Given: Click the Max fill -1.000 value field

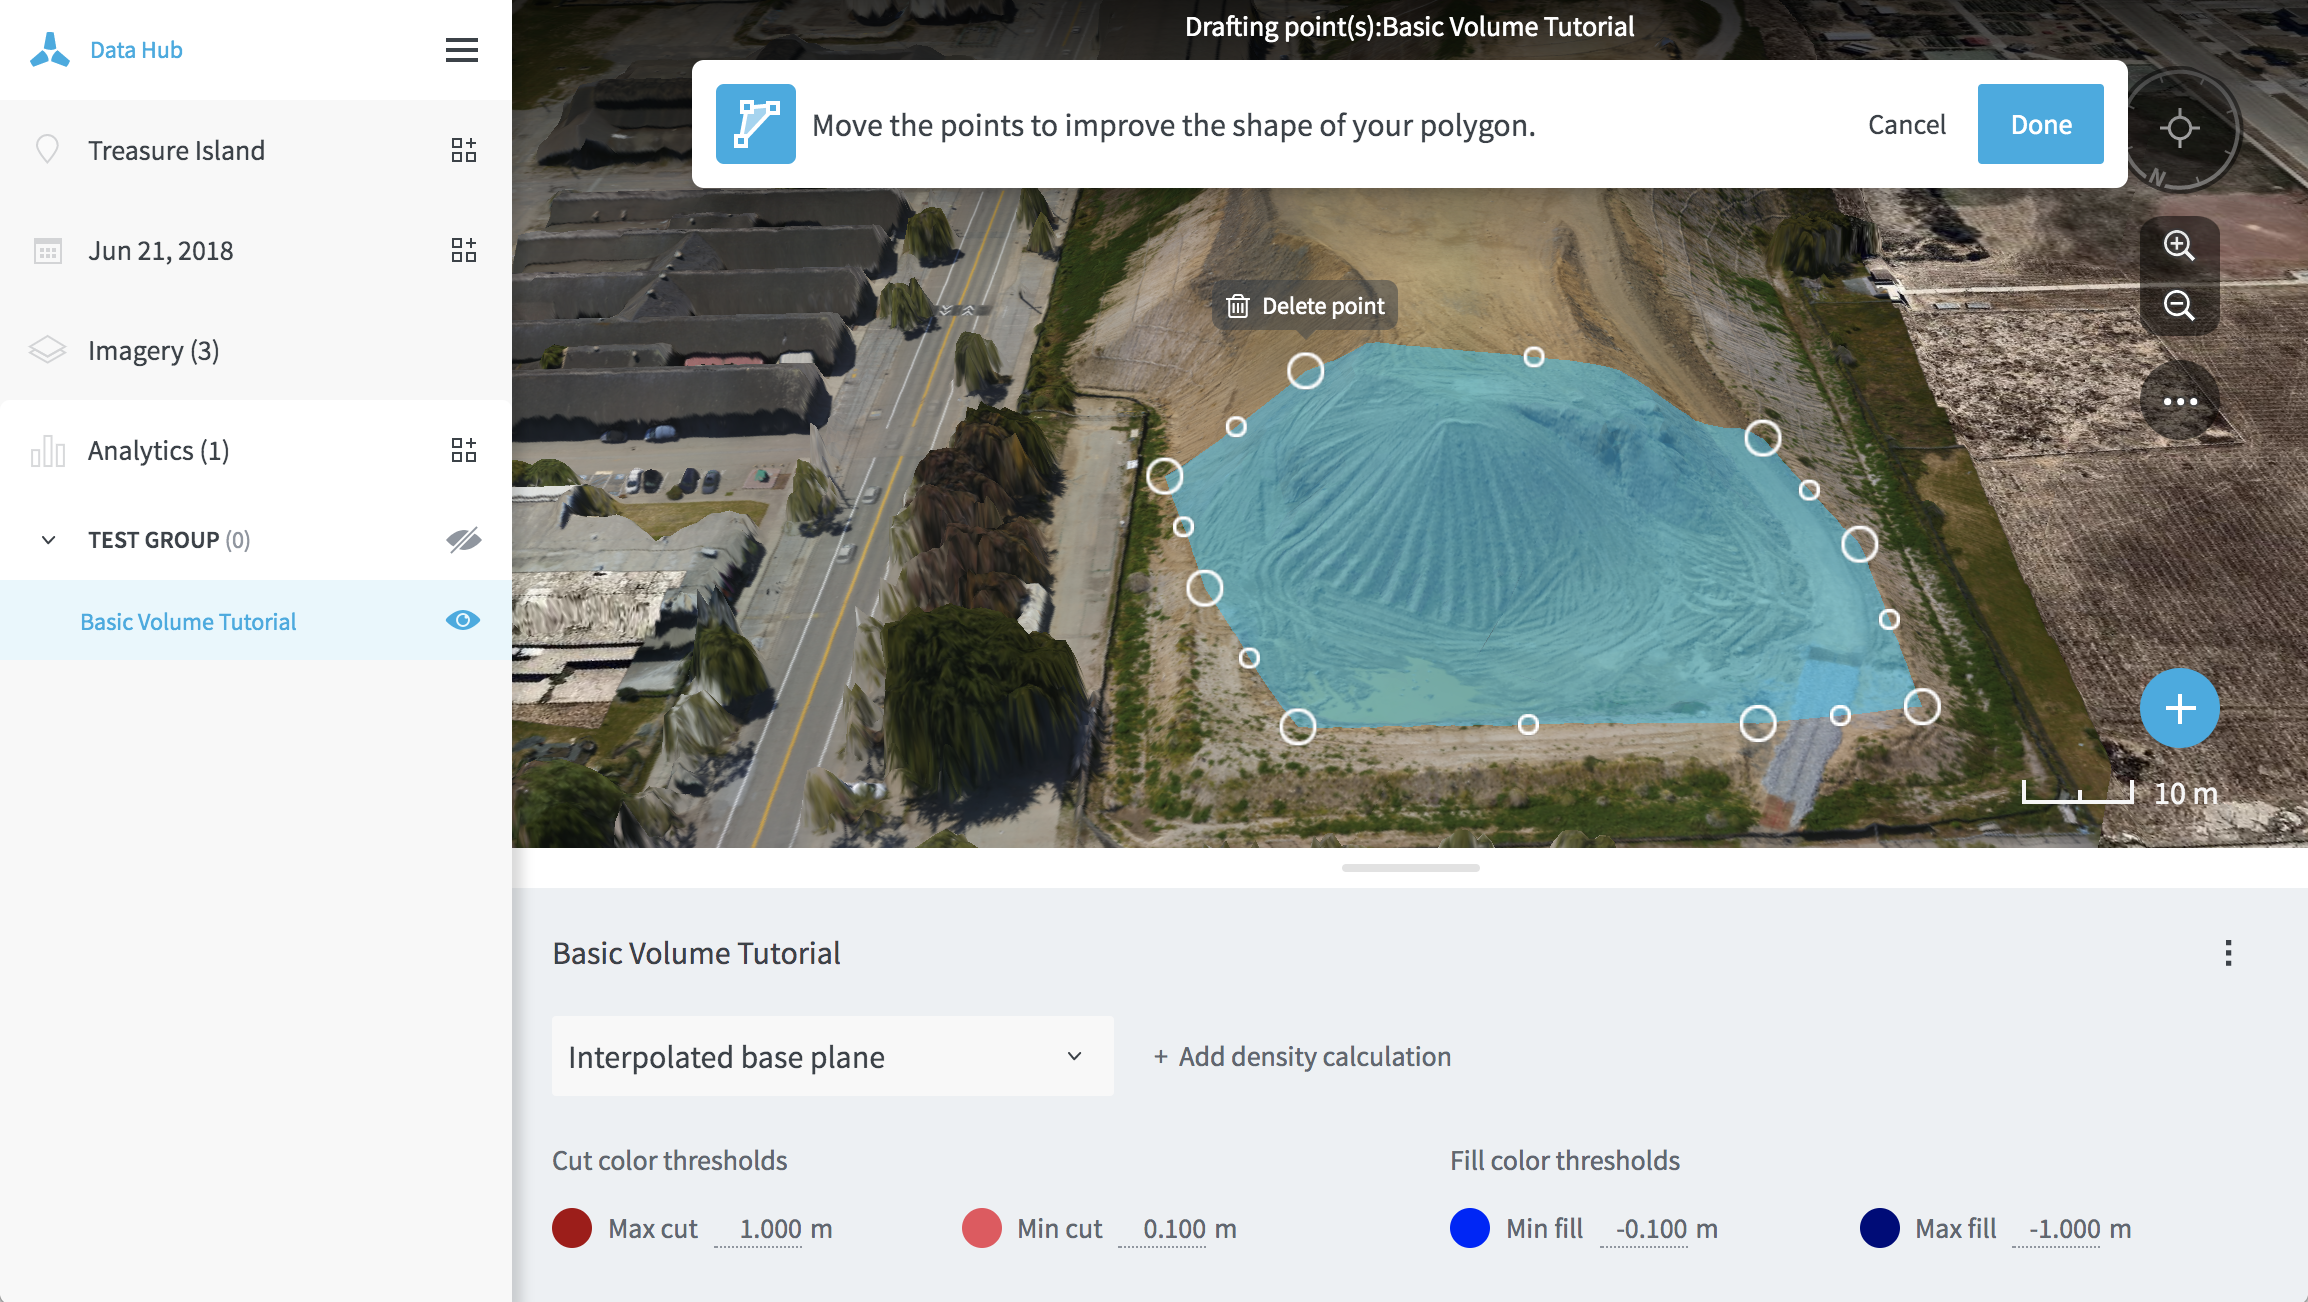Looking at the screenshot, I should click(2057, 1229).
